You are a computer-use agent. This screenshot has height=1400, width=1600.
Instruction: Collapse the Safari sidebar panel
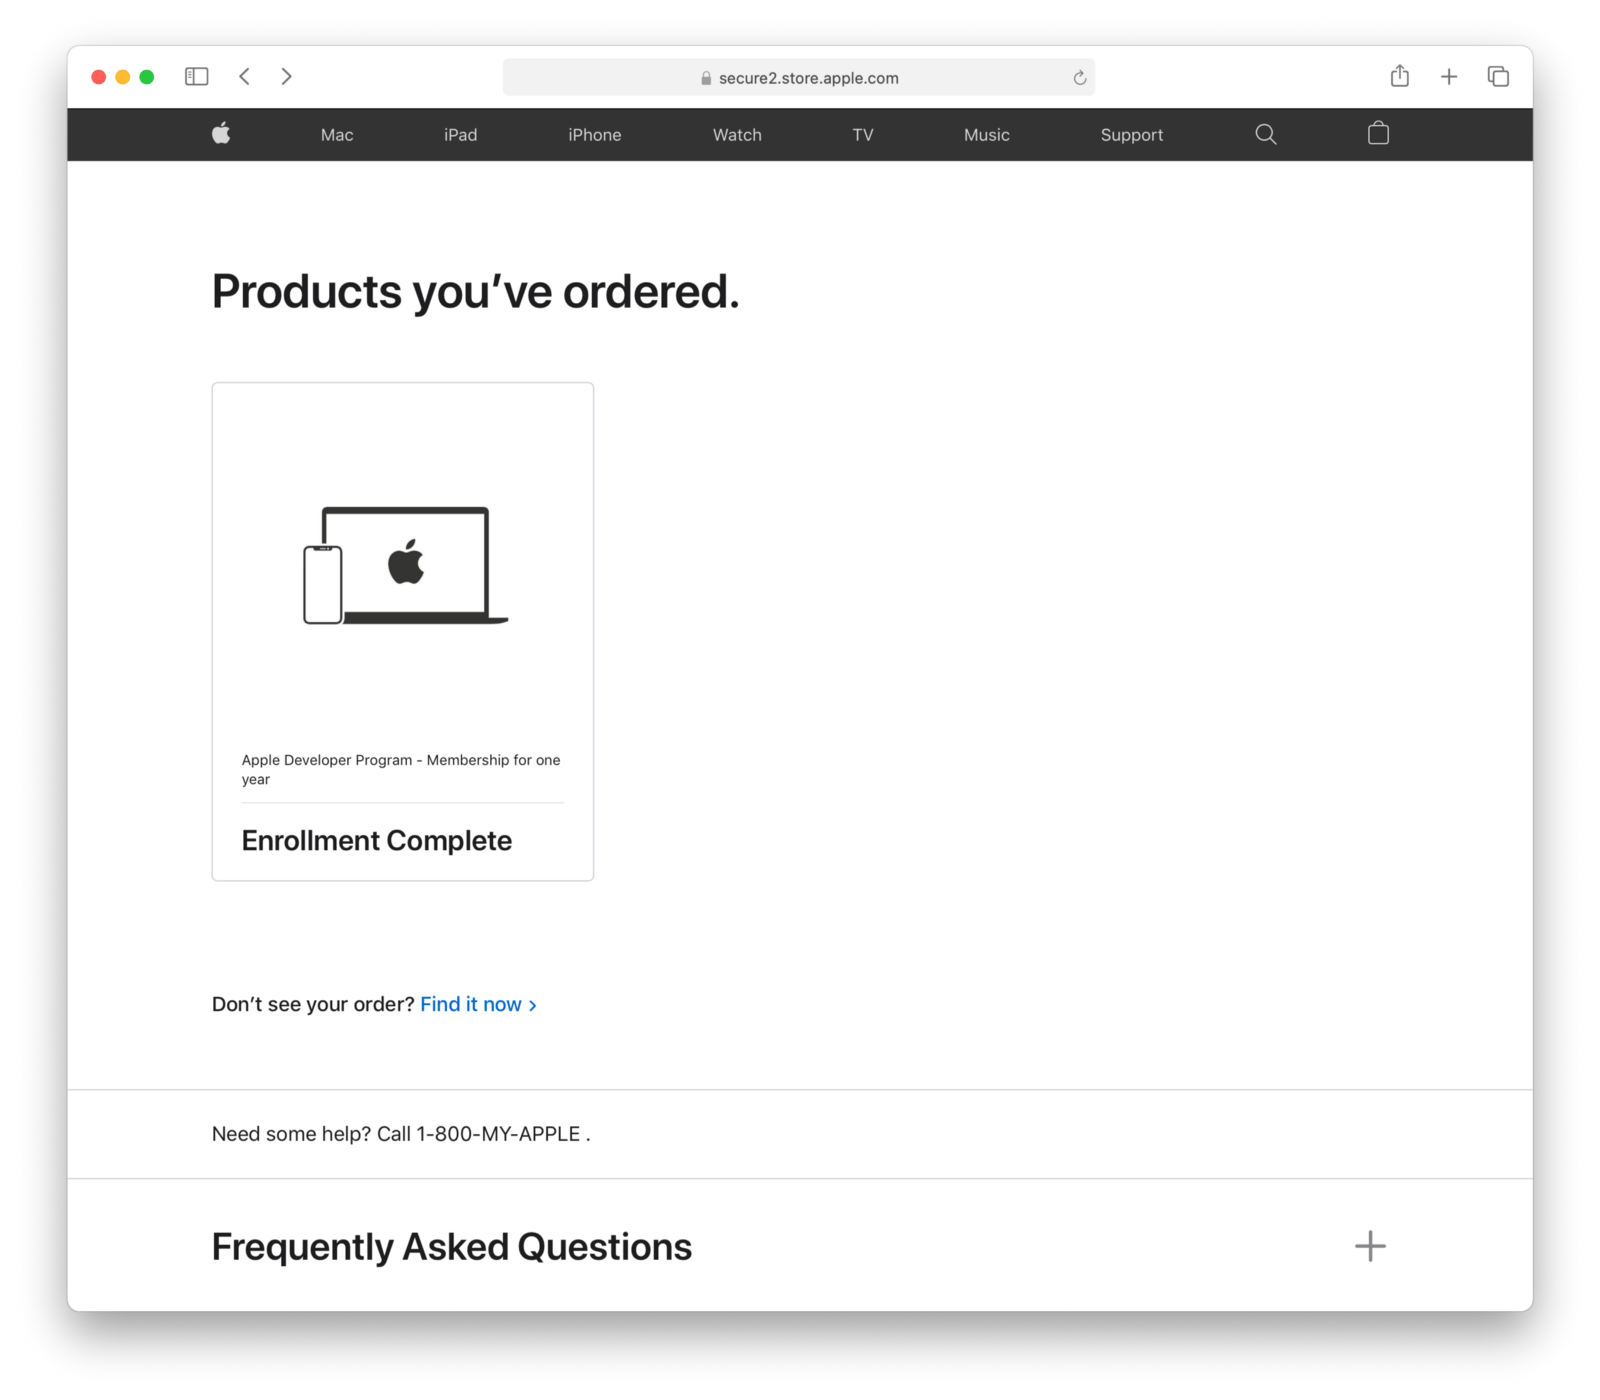tap(196, 76)
